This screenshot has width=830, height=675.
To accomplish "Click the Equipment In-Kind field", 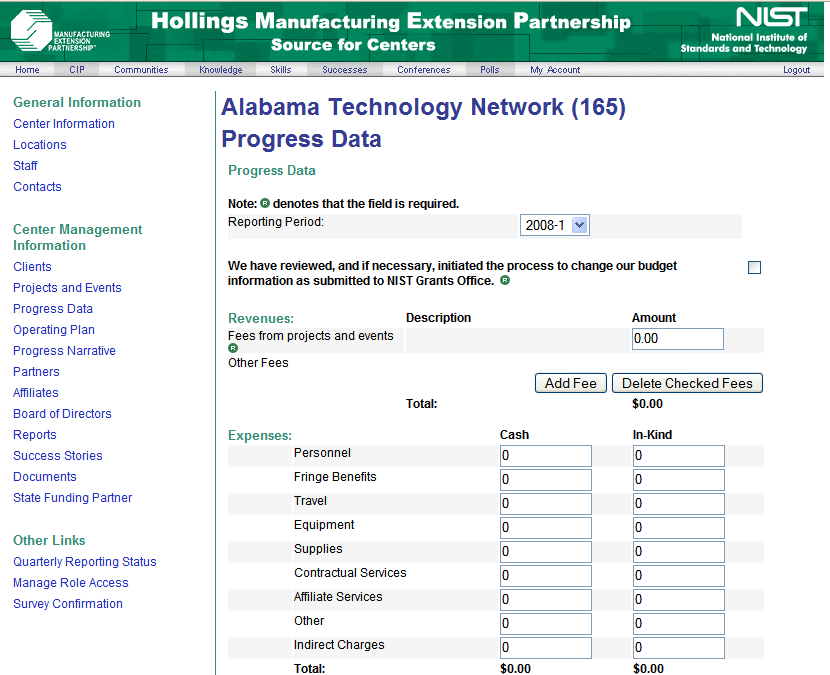I will [679, 528].
